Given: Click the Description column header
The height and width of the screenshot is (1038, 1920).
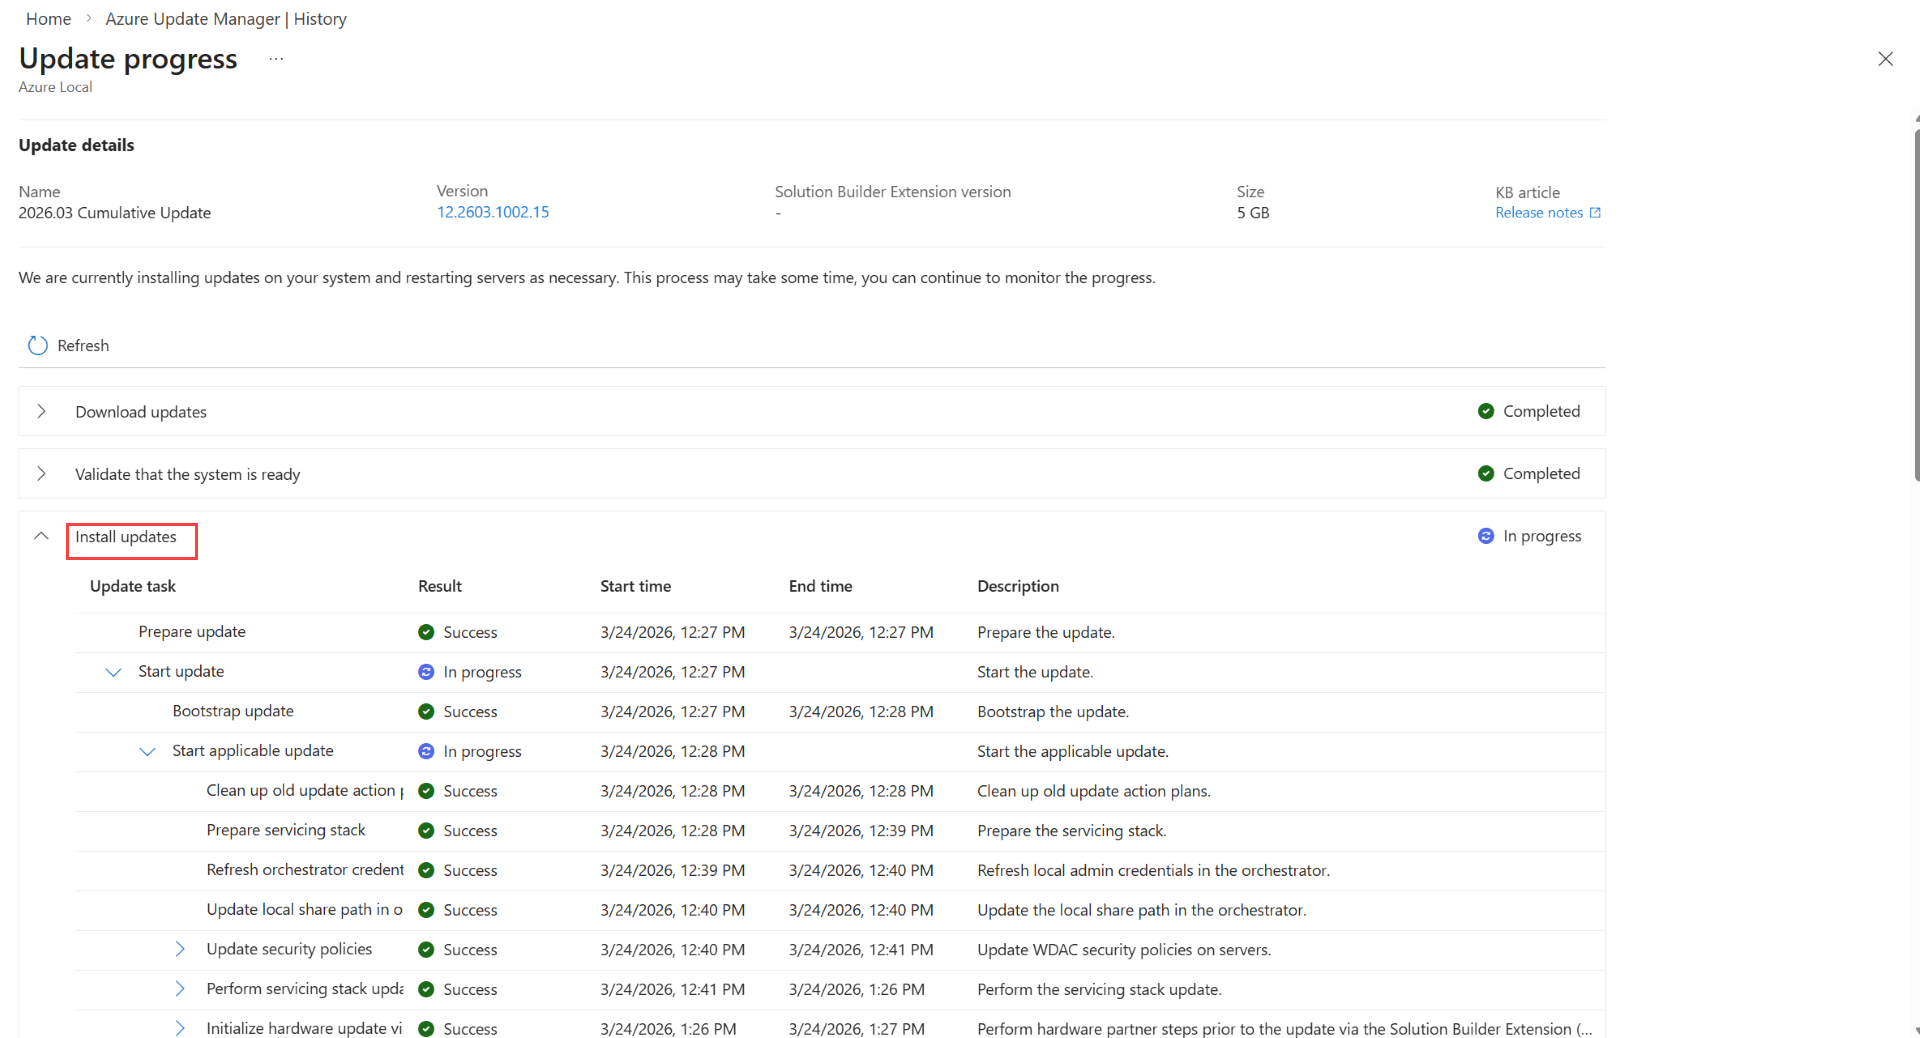Looking at the screenshot, I should [1018, 586].
